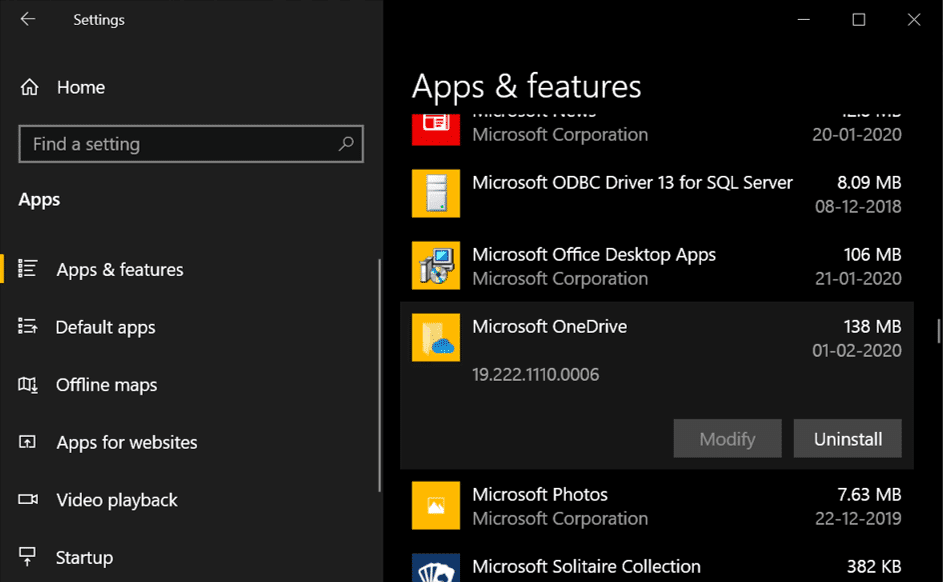
Task: Click the 7.63 MB size value
Action: pyautogui.click(x=869, y=494)
